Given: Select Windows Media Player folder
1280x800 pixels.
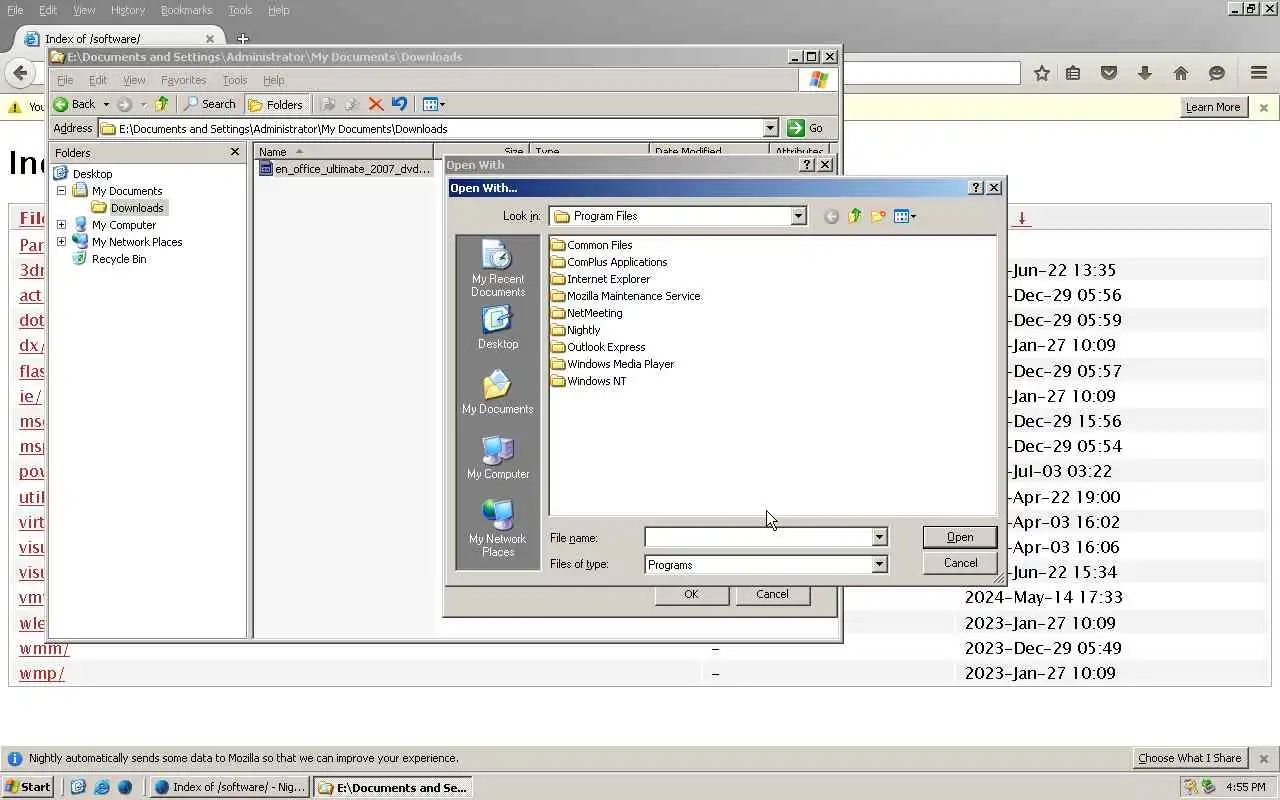Looking at the screenshot, I should (613, 364).
